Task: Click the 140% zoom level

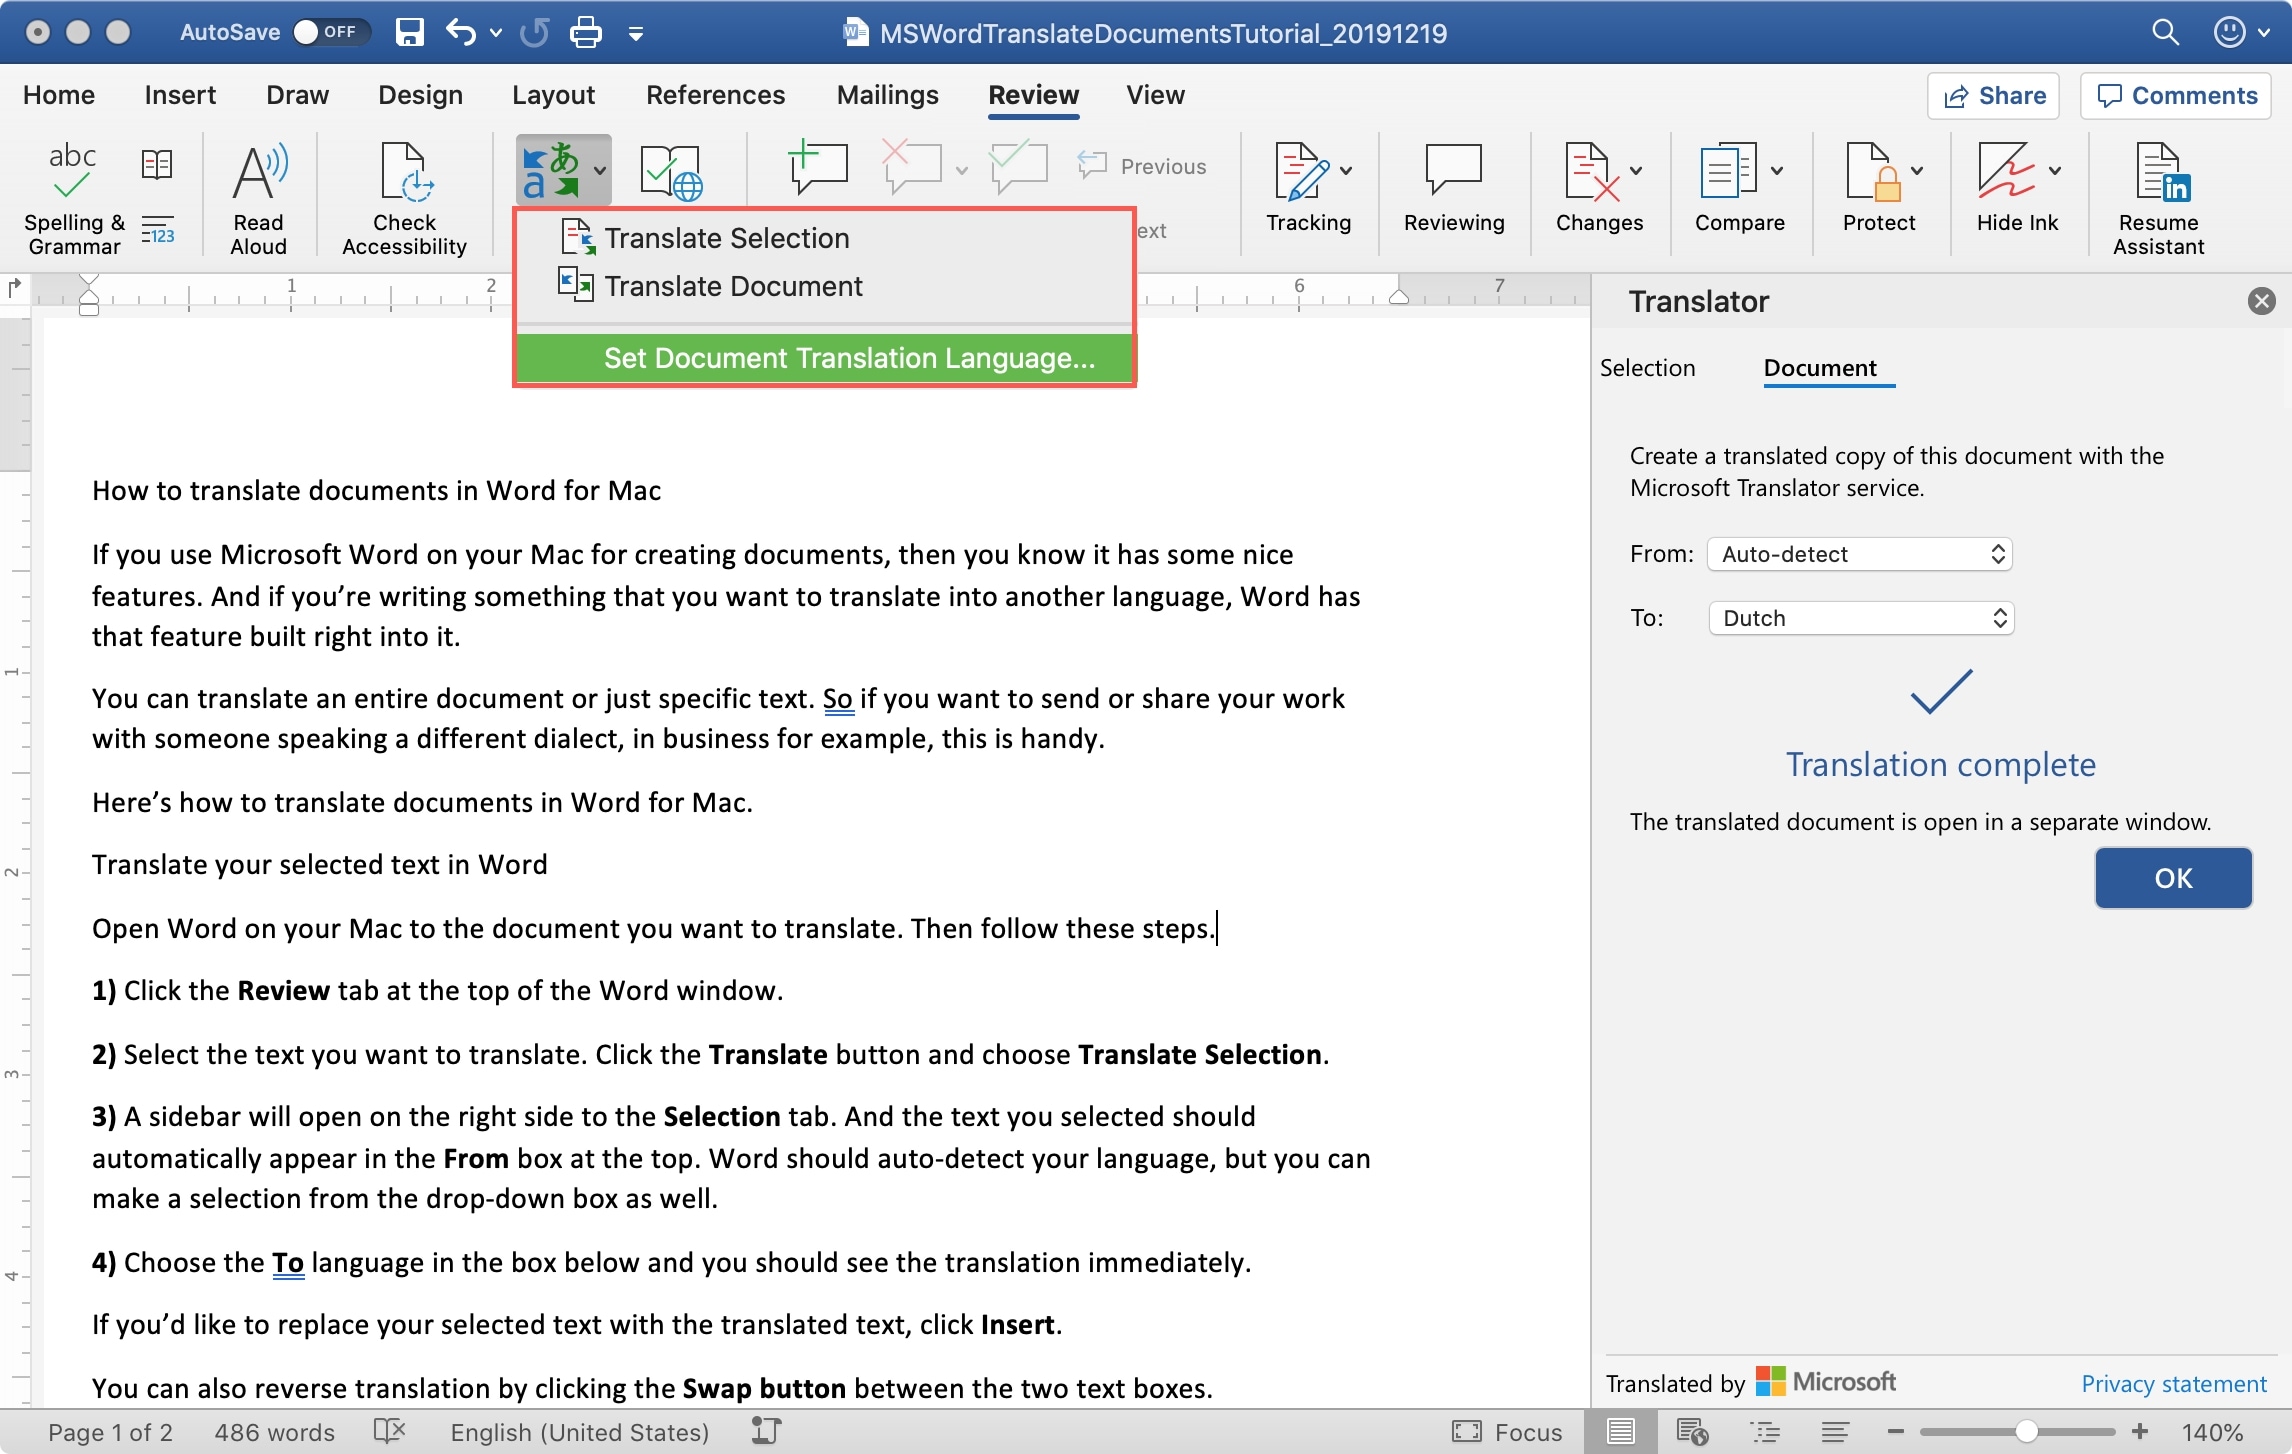Action: click(x=2213, y=1432)
